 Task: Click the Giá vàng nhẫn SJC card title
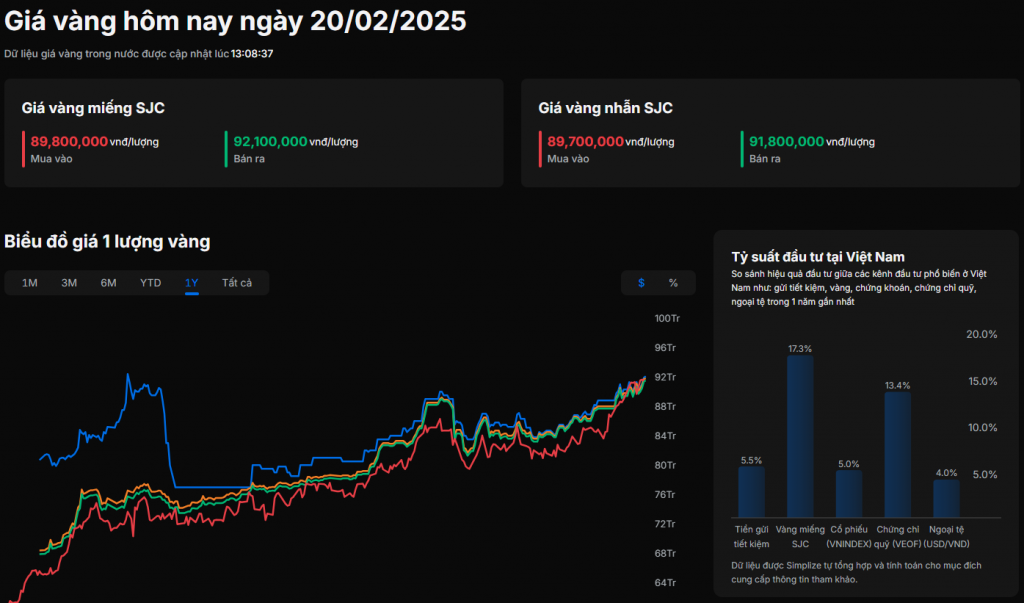pos(605,108)
